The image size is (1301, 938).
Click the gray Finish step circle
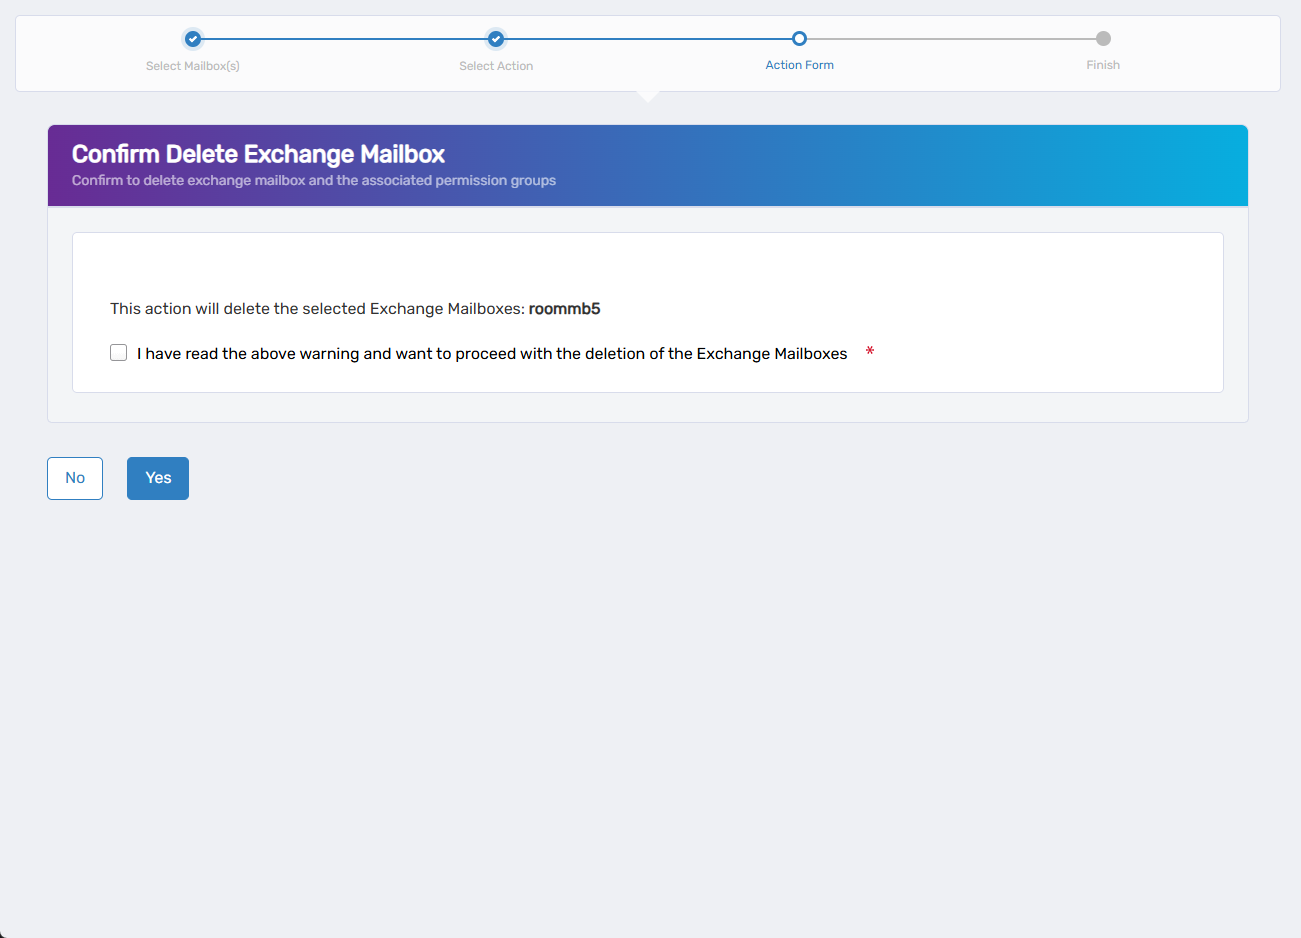pyautogui.click(x=1103, y=39)
